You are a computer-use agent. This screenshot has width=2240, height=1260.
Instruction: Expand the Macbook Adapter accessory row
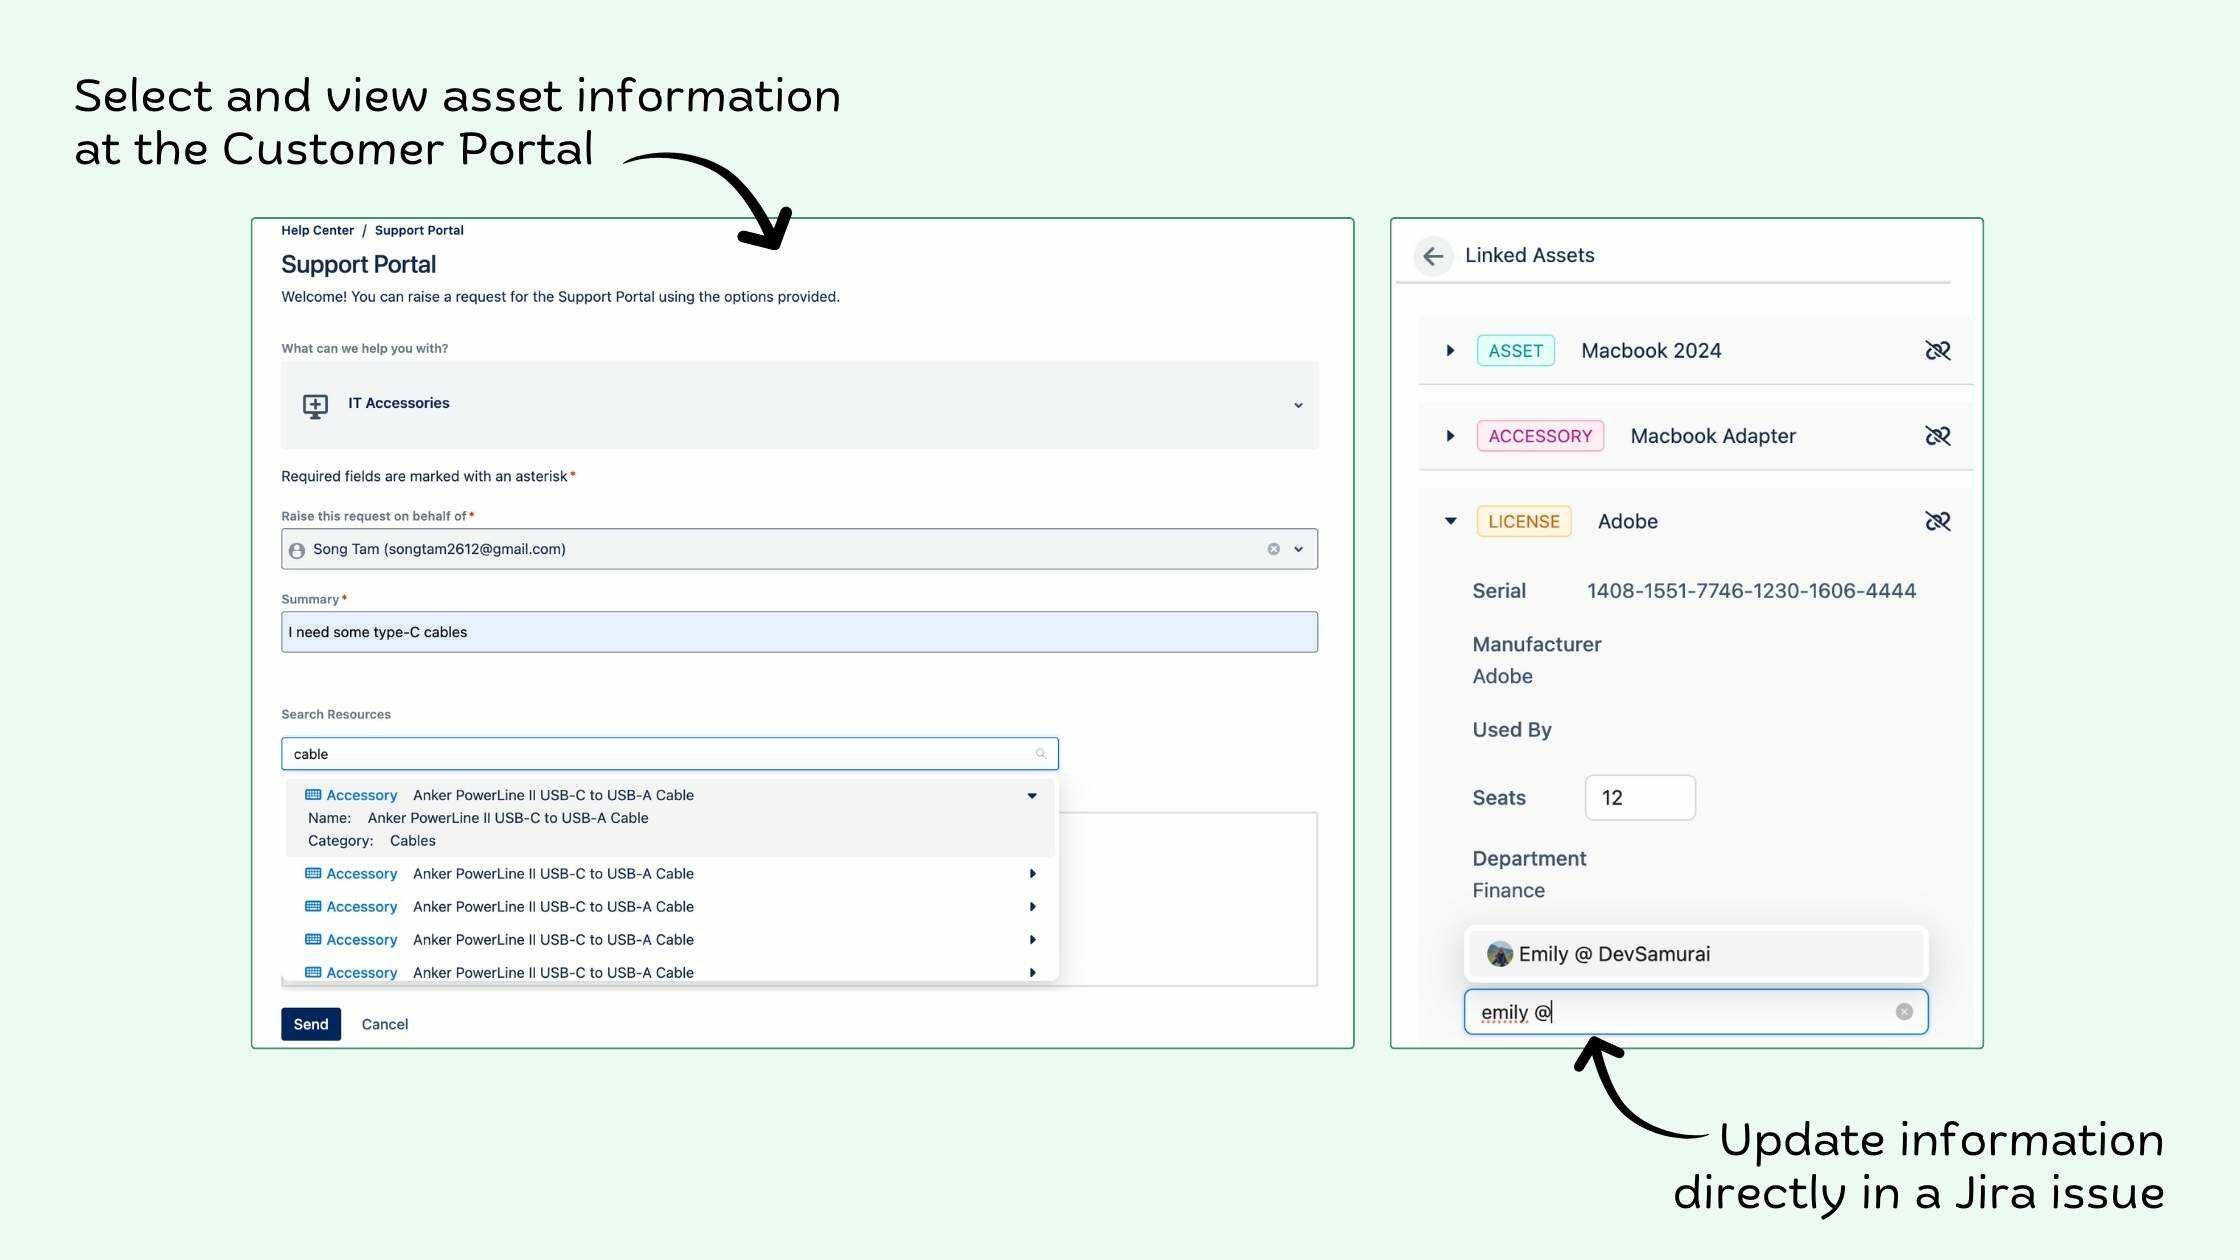(1450, 436)
